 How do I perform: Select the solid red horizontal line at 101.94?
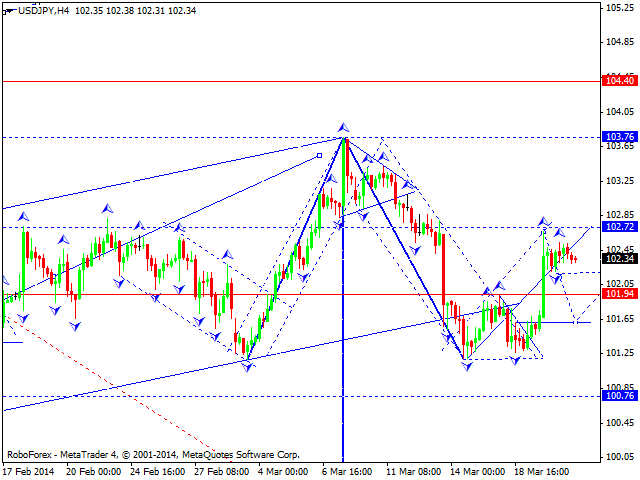[300, 294]
